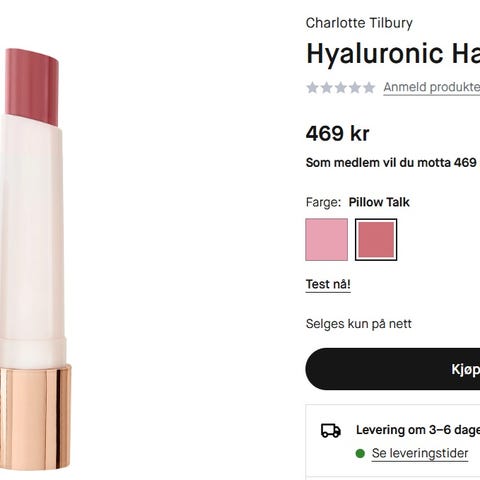The width and height of the screenshot is (480, 480).
Task: Click the 'Som medlem' membership text
Action: (393, 163)
